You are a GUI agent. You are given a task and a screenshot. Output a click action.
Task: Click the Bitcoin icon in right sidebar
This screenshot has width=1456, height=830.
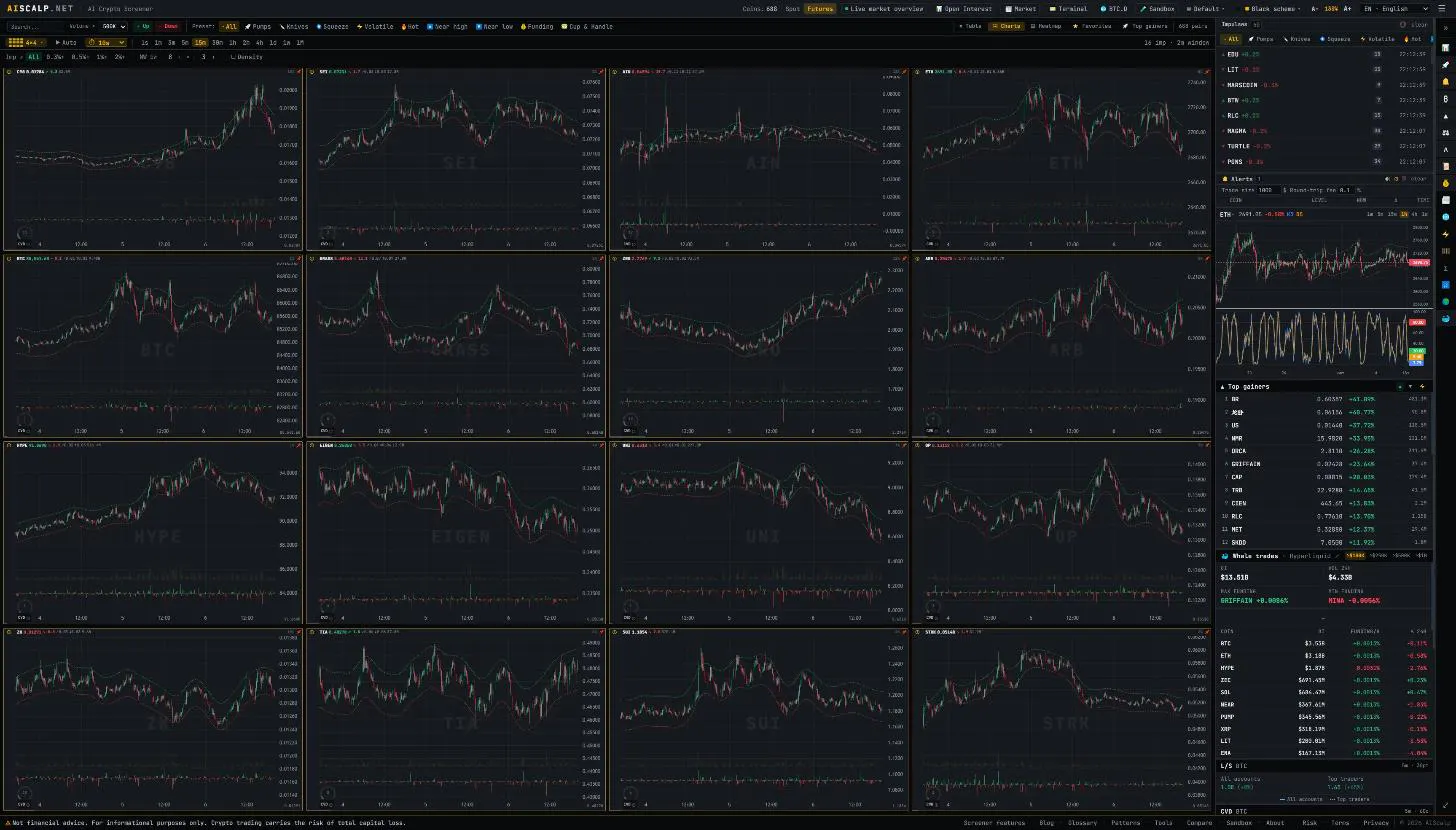click(1445, 98)
